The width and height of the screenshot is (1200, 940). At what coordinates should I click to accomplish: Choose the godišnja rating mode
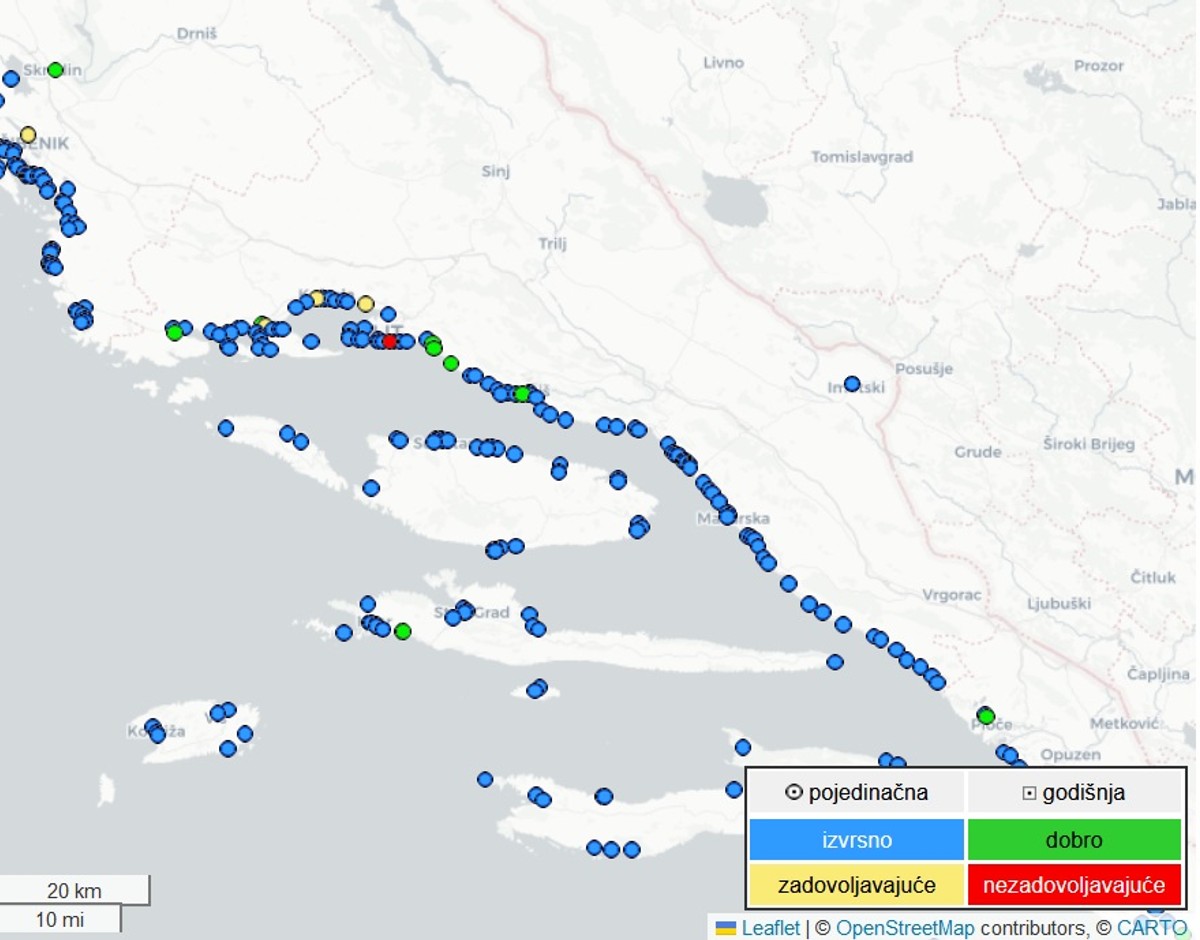pyautogui.click(x=1074, y=793)
